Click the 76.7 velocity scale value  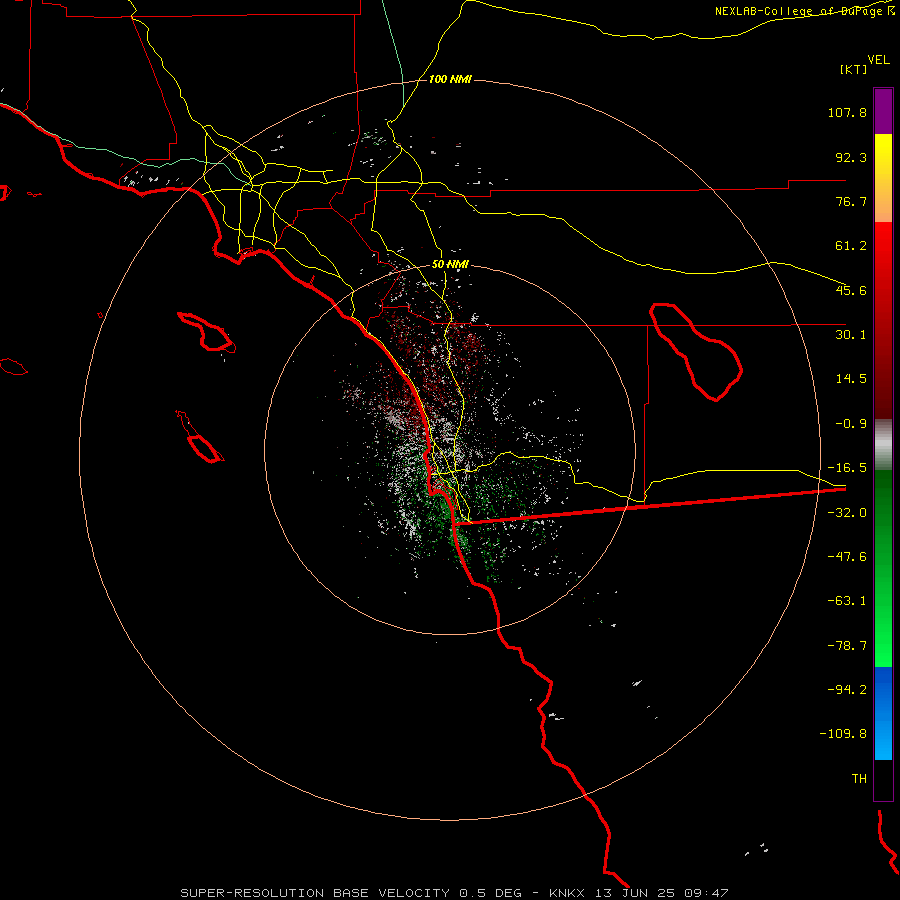[x=851, y=201]
